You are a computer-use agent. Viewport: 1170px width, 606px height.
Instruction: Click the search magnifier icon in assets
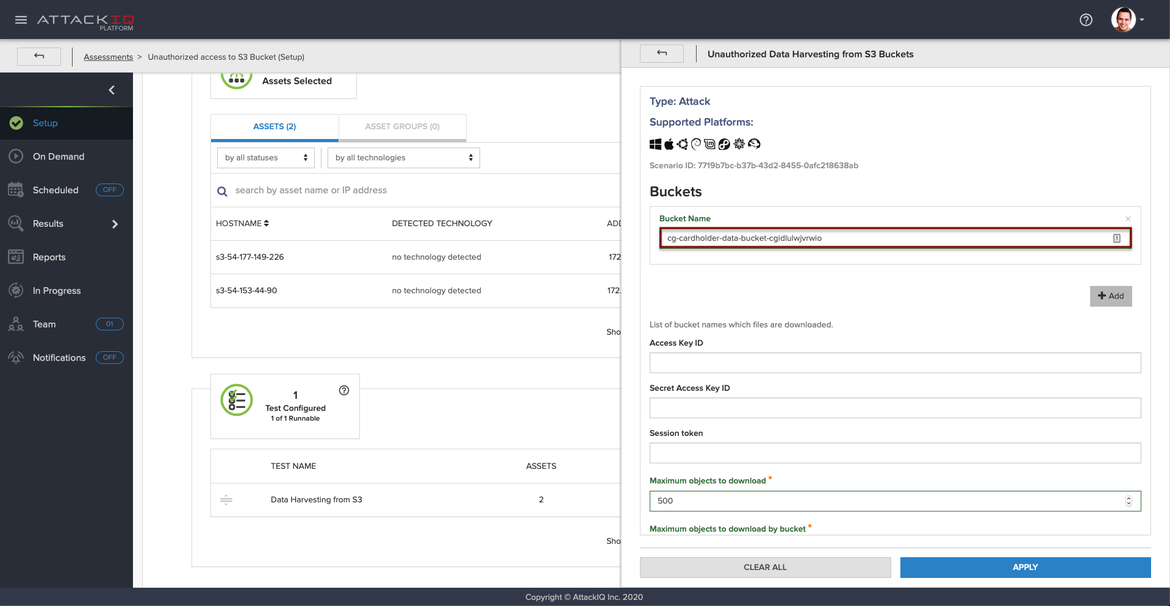click(222, 191)
